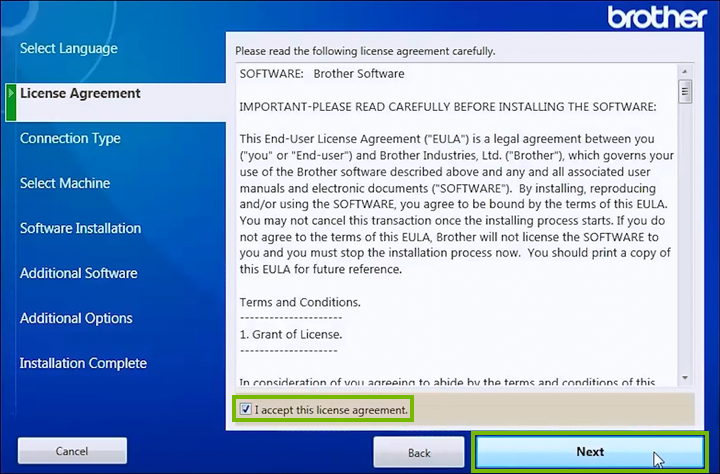Open the Additional Software step
Image resolution: width=720 pixels, height=474 pixels.
(79, 273)
